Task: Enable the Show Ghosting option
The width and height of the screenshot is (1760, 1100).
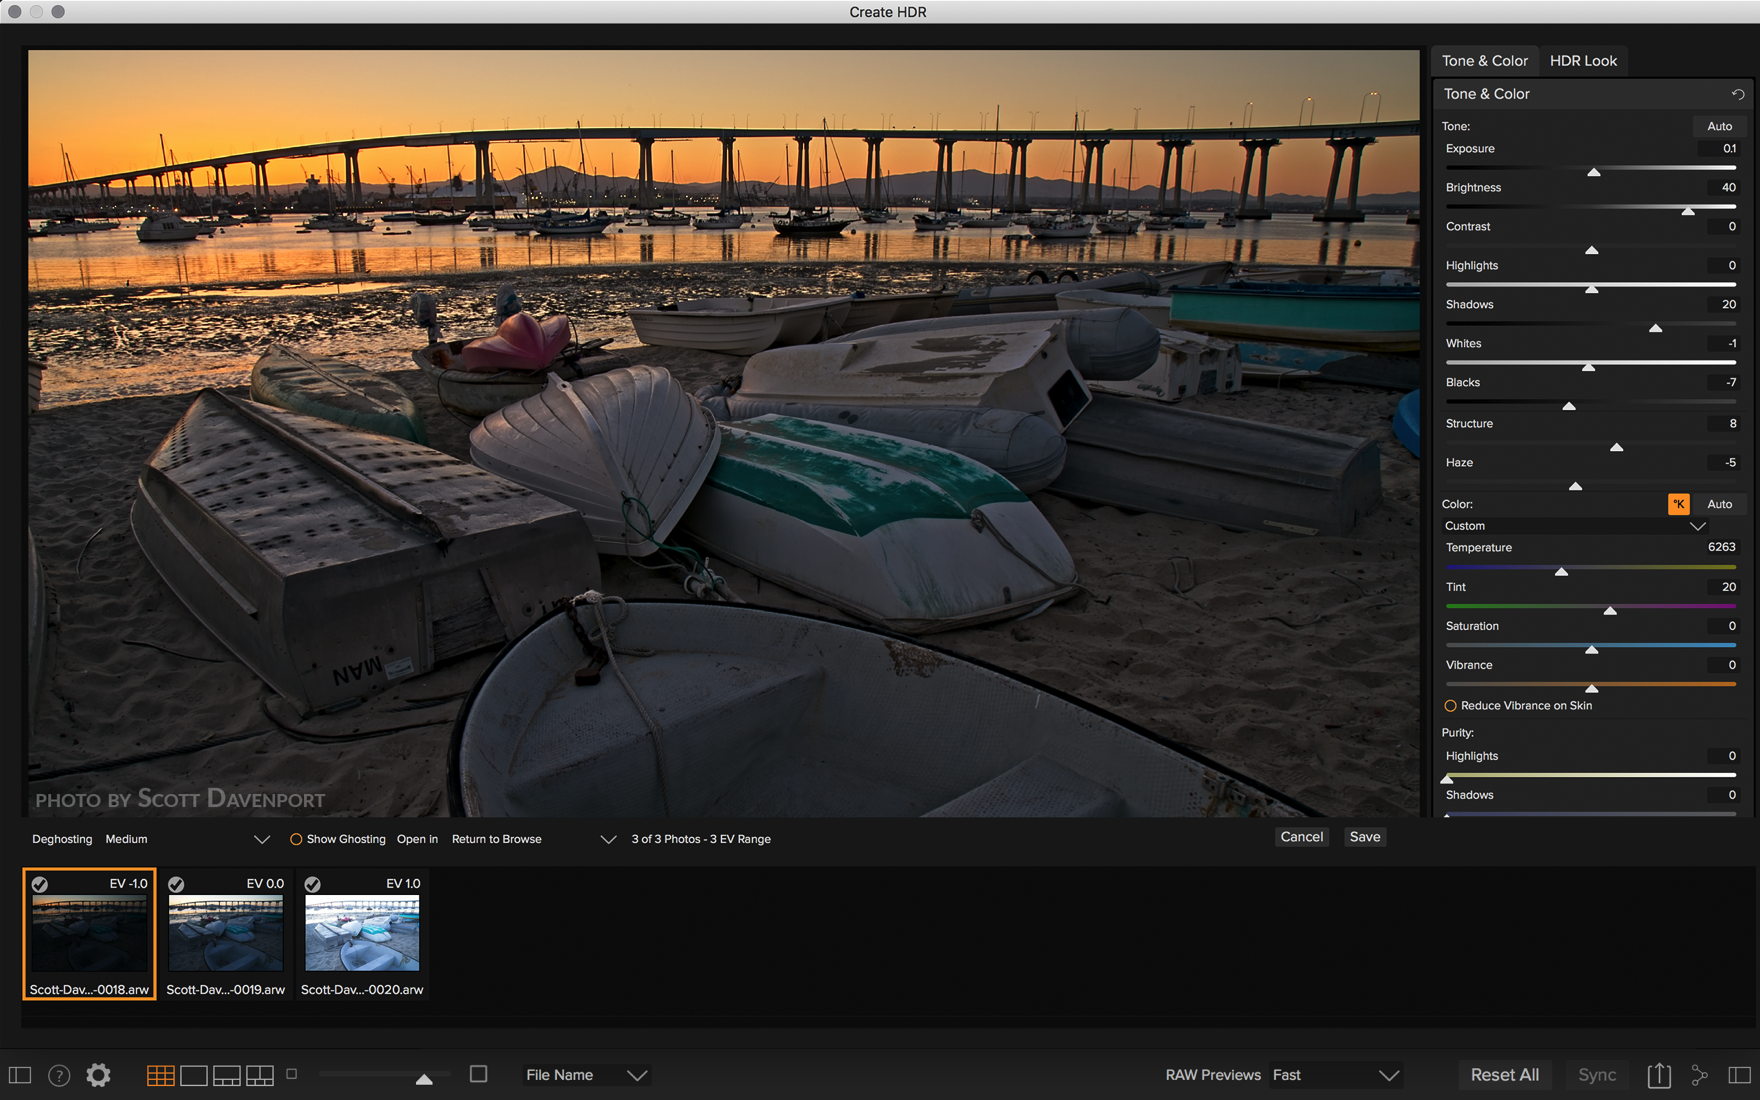Action: pyautogui.click(x=296, y=839)
